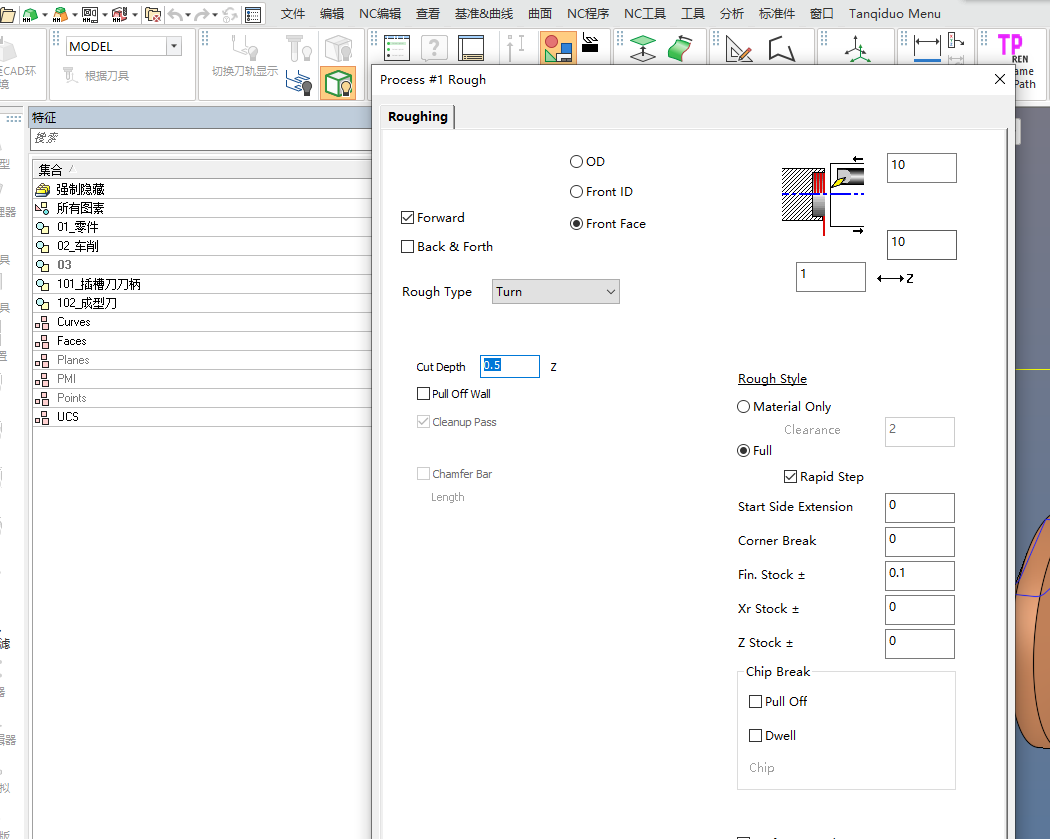Select the Full rough style radio button
The image size is (1050, 839).
[743, 451]
